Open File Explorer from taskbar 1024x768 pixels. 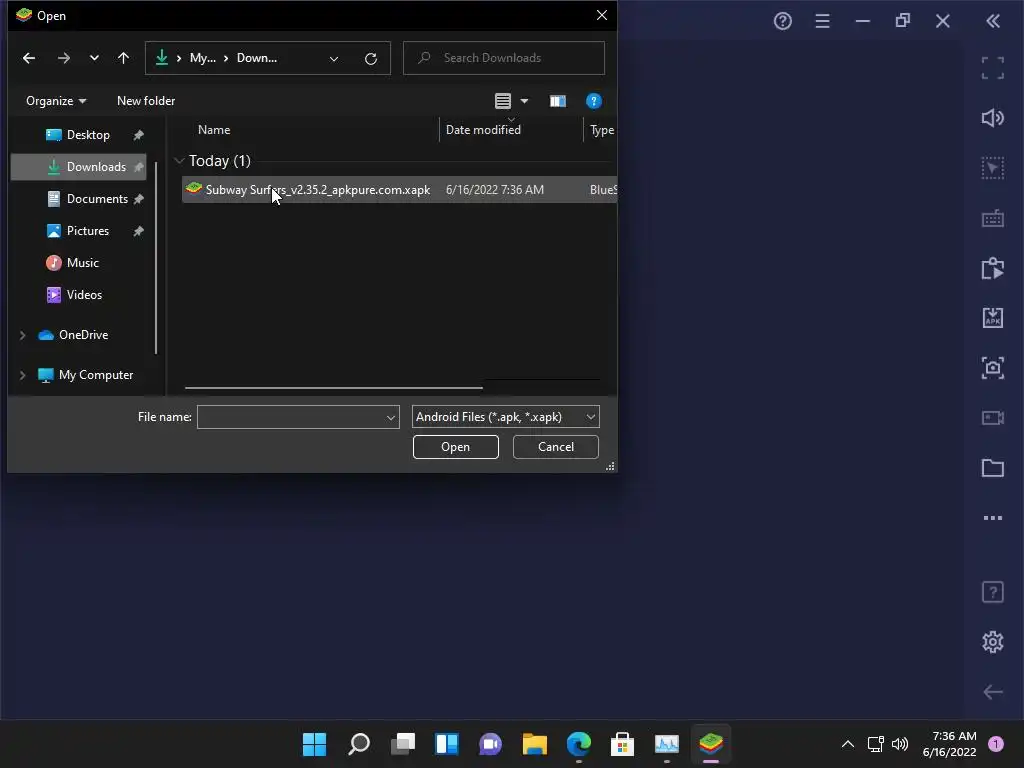pyautogui.click(x=534, y=744)
